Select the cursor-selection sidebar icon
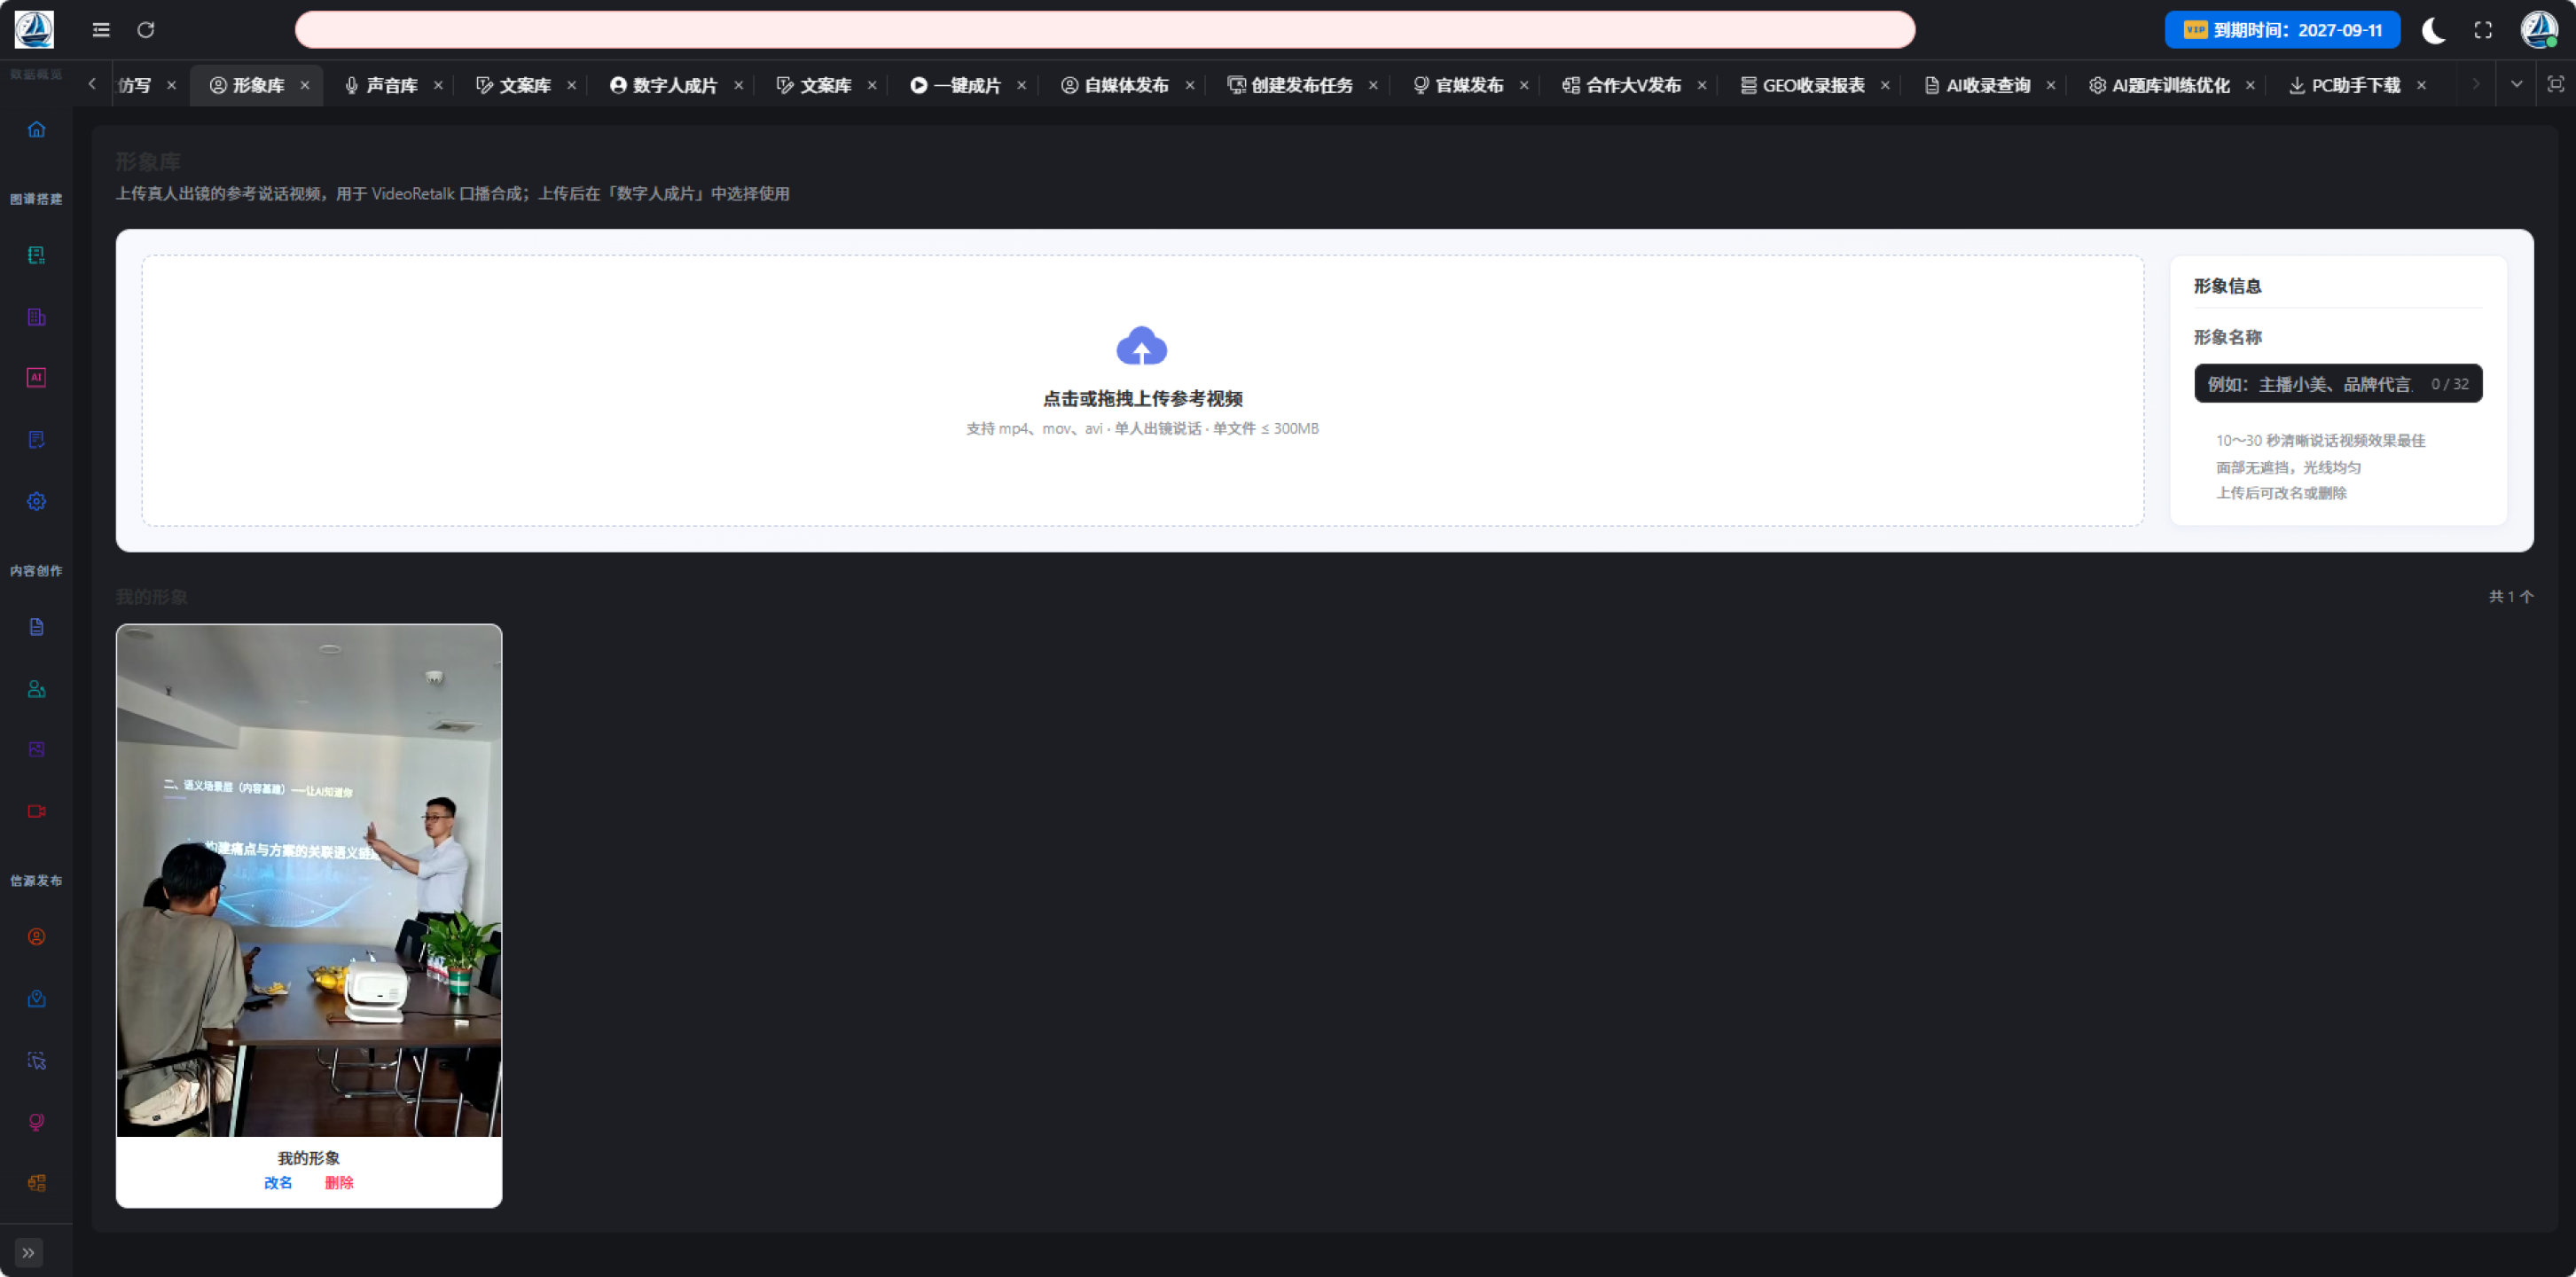This screenshot has height=1277, width=2576. coord(36,1061)
